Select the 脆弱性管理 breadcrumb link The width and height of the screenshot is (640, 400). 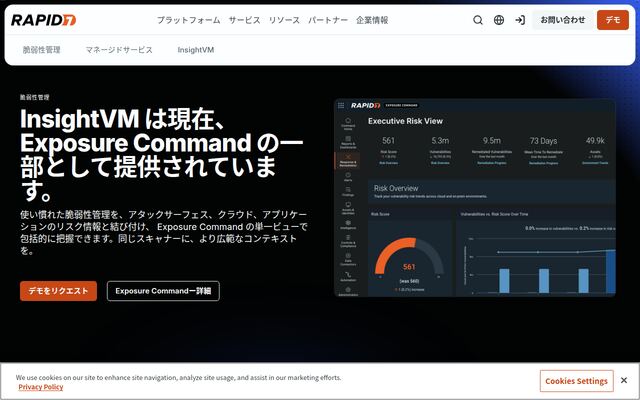pyautogui.click(x=41, y=50)
